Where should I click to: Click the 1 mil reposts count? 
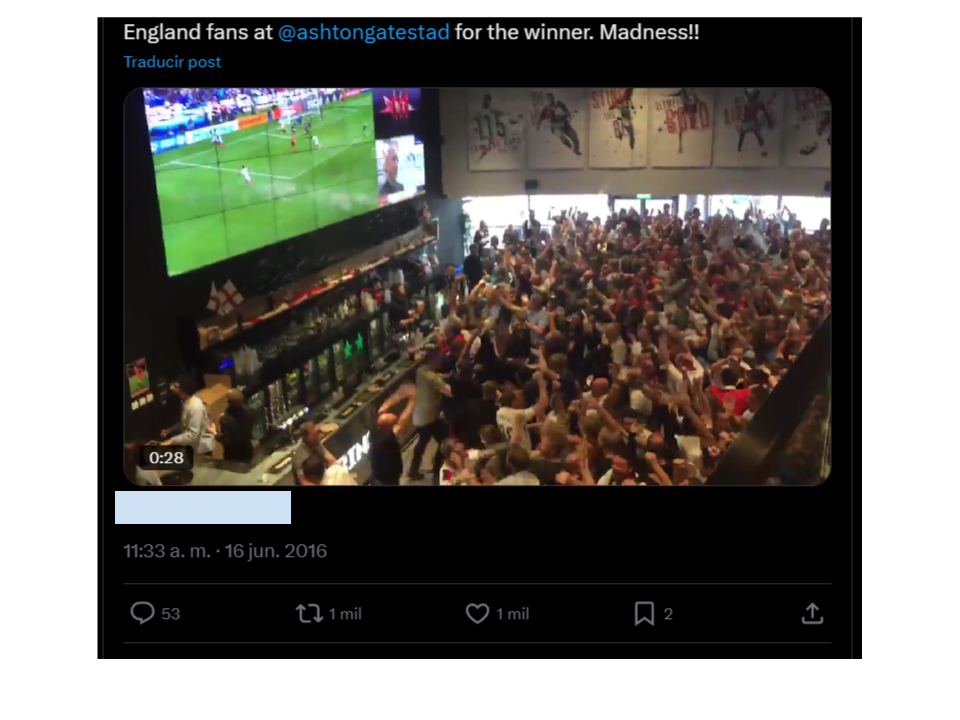[x=345, y=613]
